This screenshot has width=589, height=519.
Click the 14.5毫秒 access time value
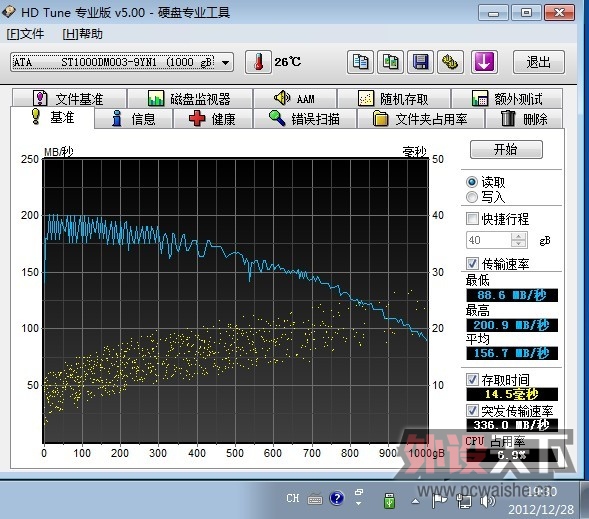click(x=512, y=394)
